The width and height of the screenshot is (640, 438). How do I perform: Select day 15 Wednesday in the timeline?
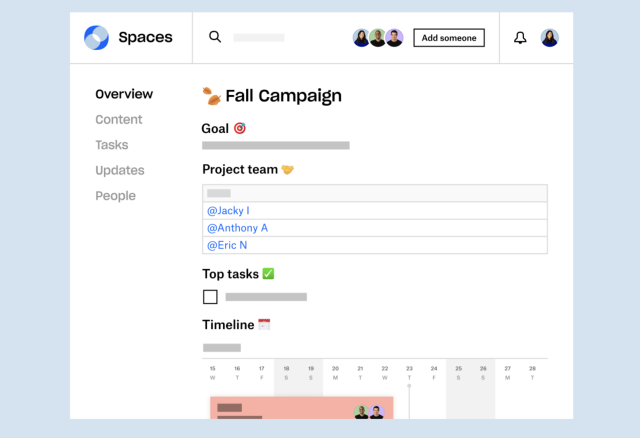[x=212, y=373]
